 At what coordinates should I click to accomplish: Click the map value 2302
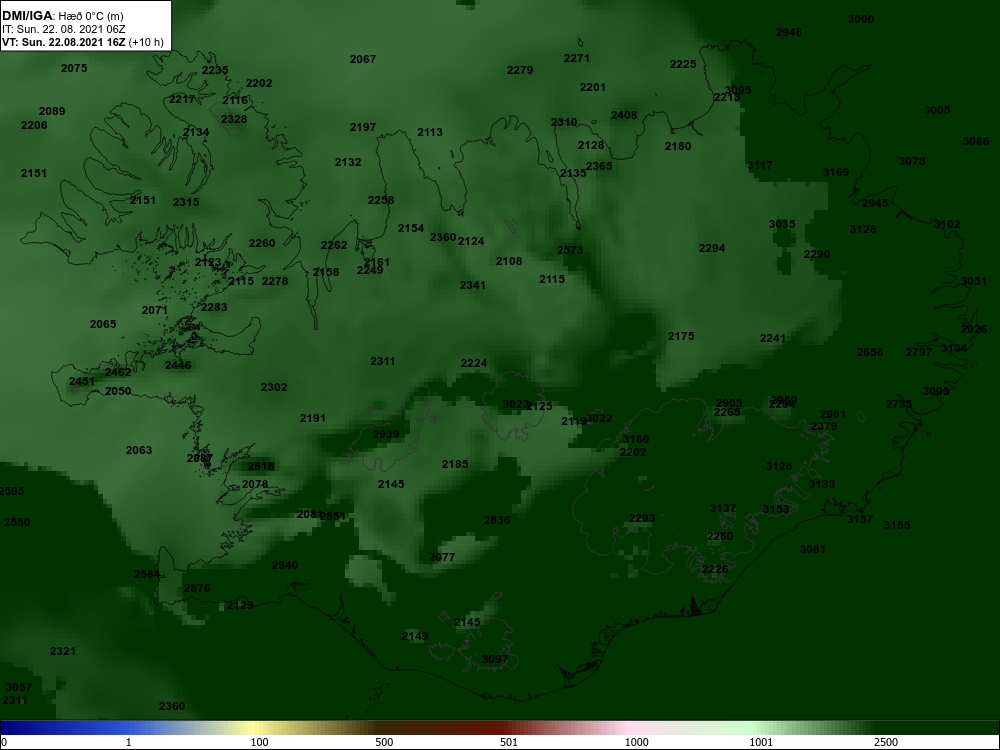pyautogui.click(x=274, y=387)
